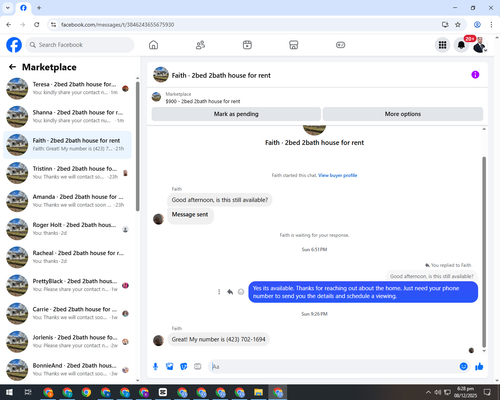Reload the Facebook page

coord(37,25)
